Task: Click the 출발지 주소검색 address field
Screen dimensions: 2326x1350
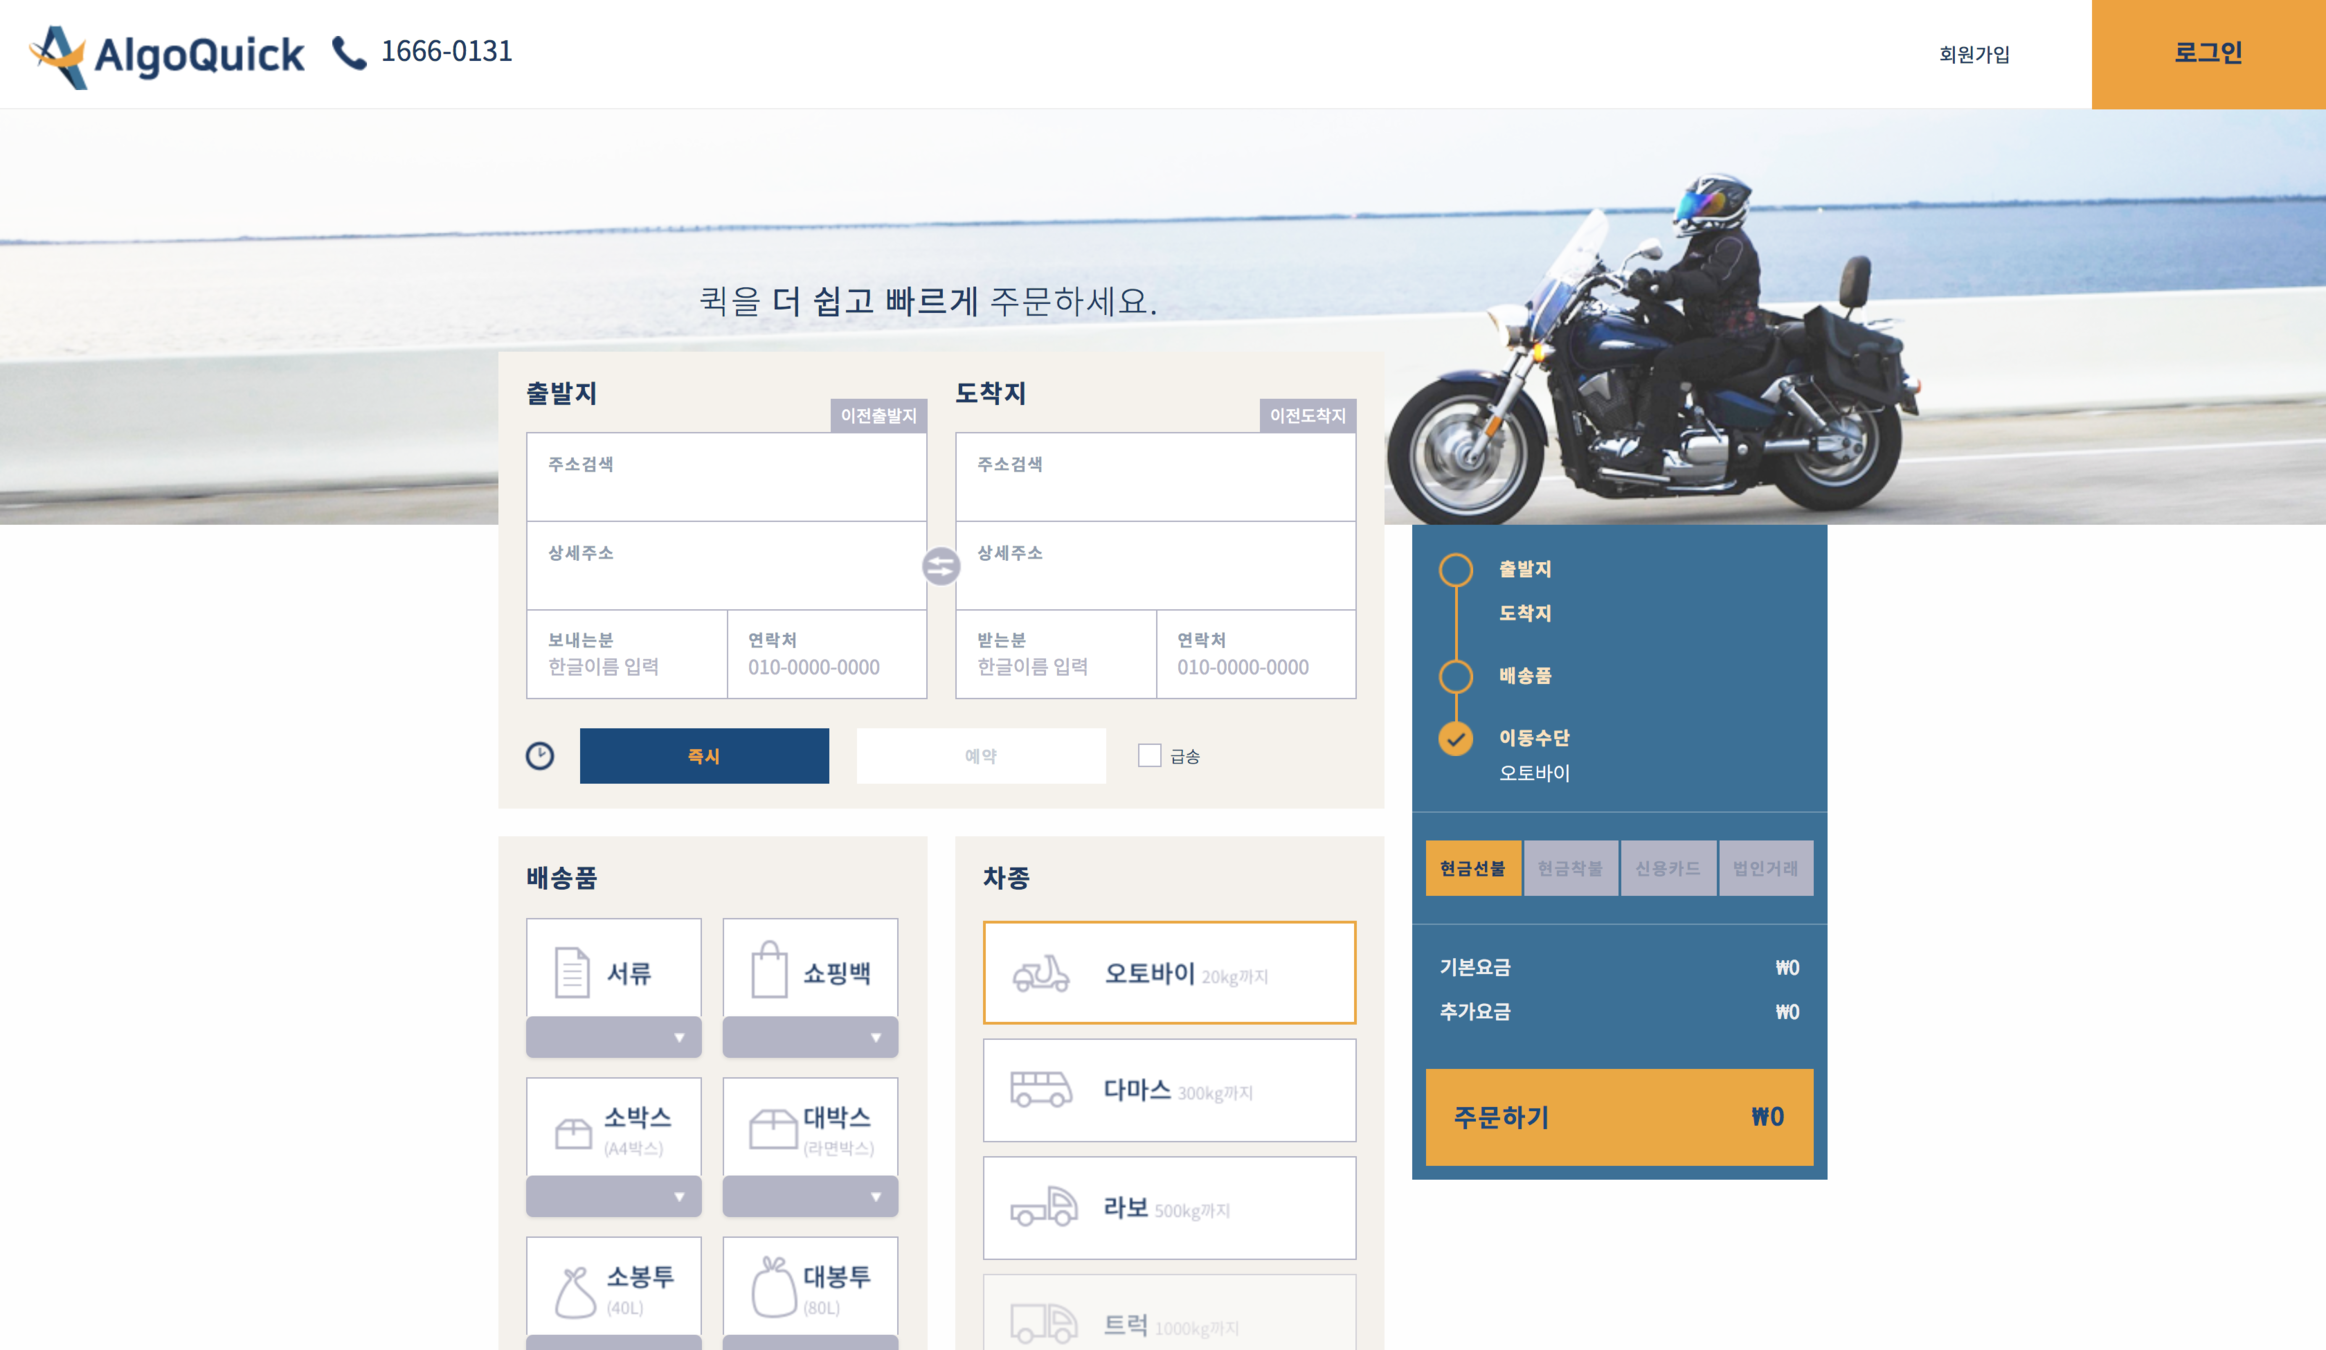Action: pos(726,477)
